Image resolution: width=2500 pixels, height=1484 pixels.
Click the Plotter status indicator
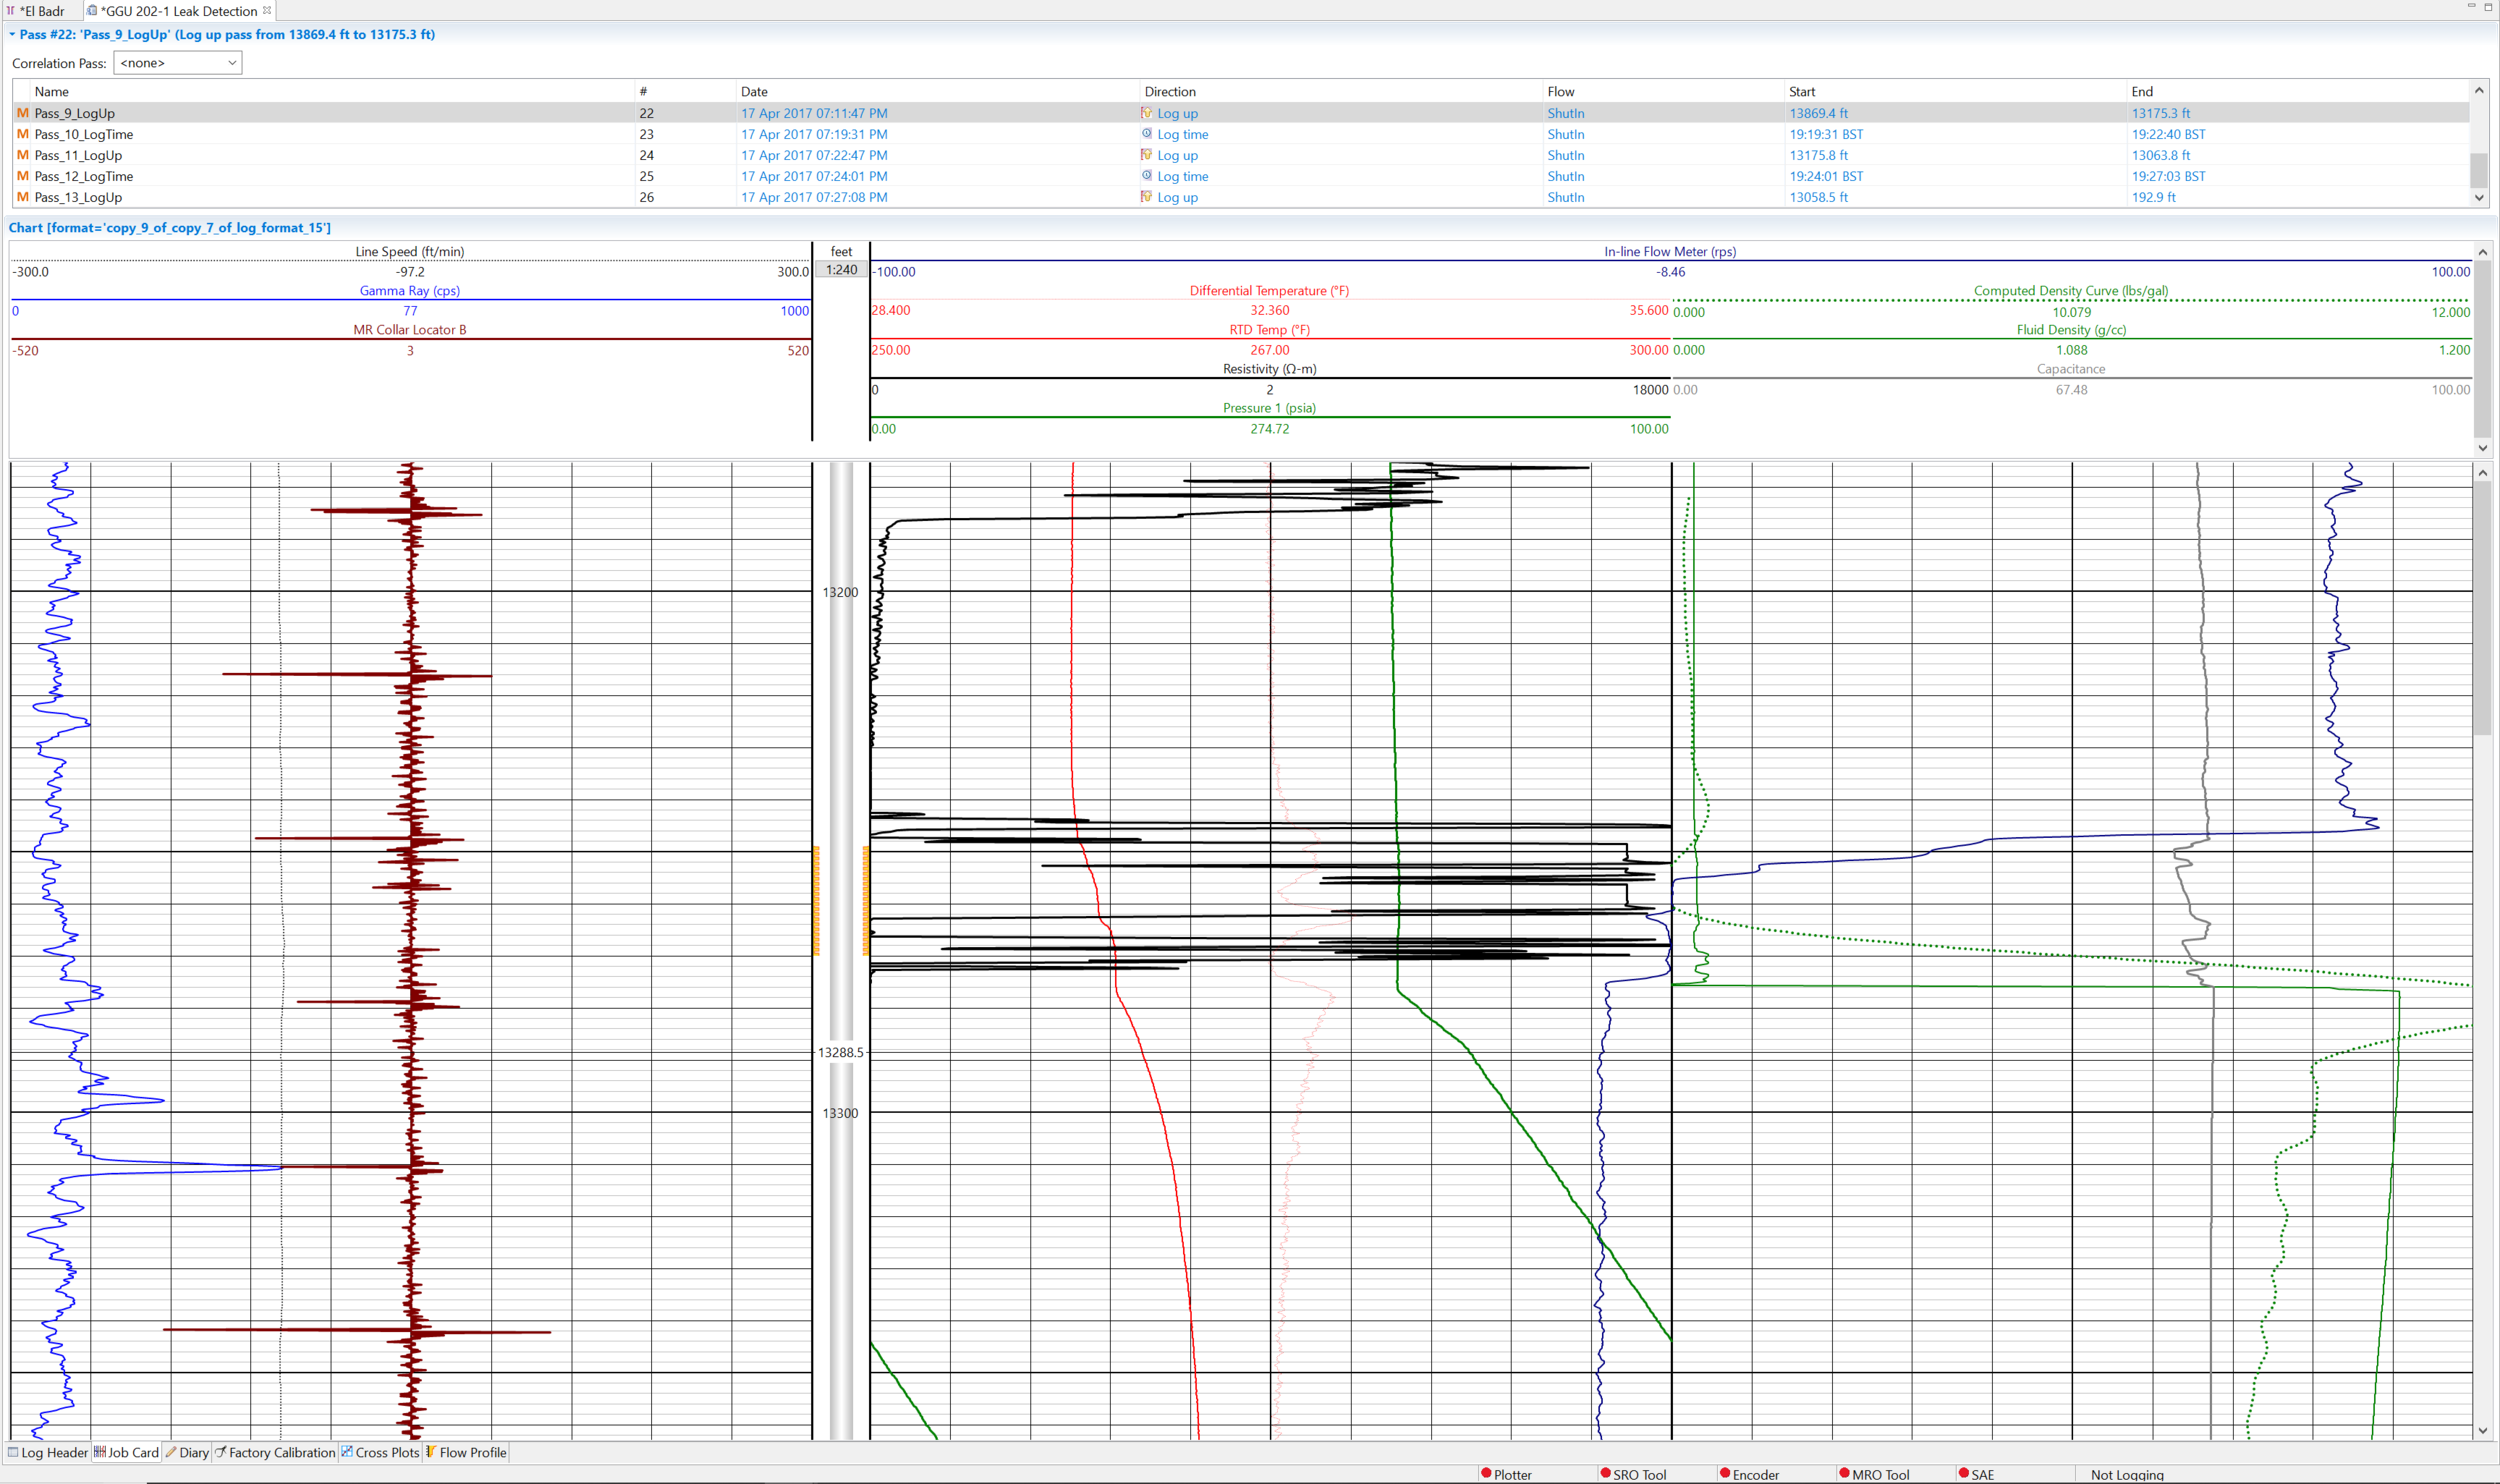pyautogui.click(x=1487, y=1473)
